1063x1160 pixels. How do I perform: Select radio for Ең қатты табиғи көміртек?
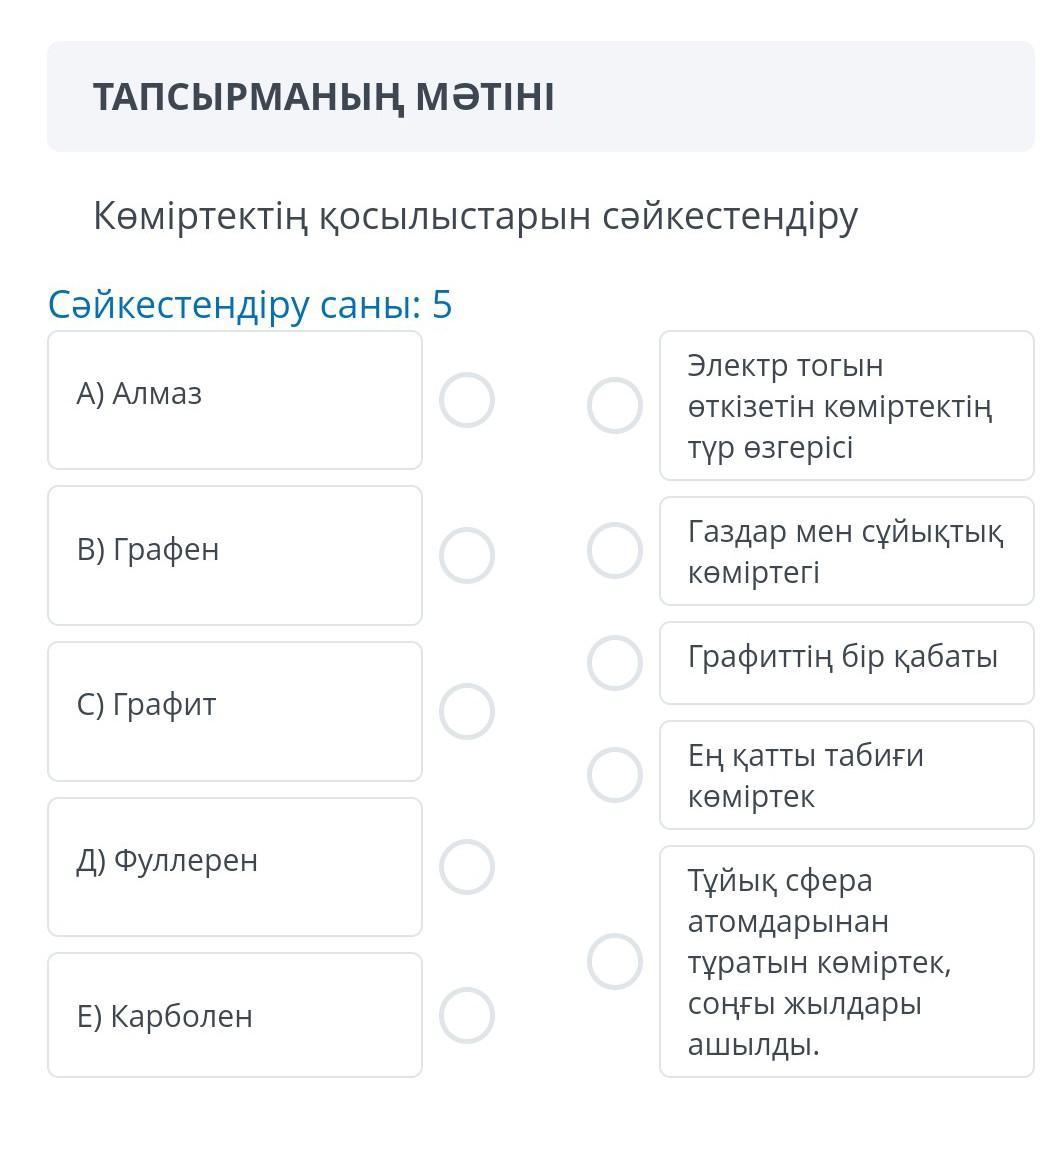pyautogui.click(x=614, y=775)
